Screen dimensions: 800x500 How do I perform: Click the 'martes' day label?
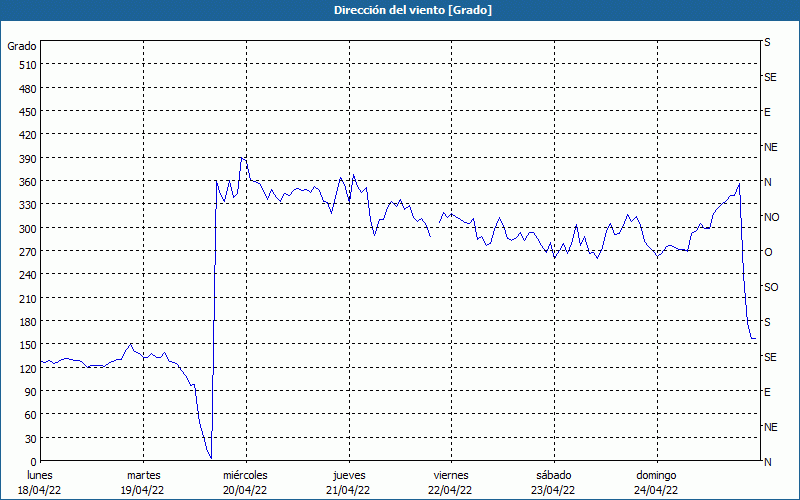144,475
